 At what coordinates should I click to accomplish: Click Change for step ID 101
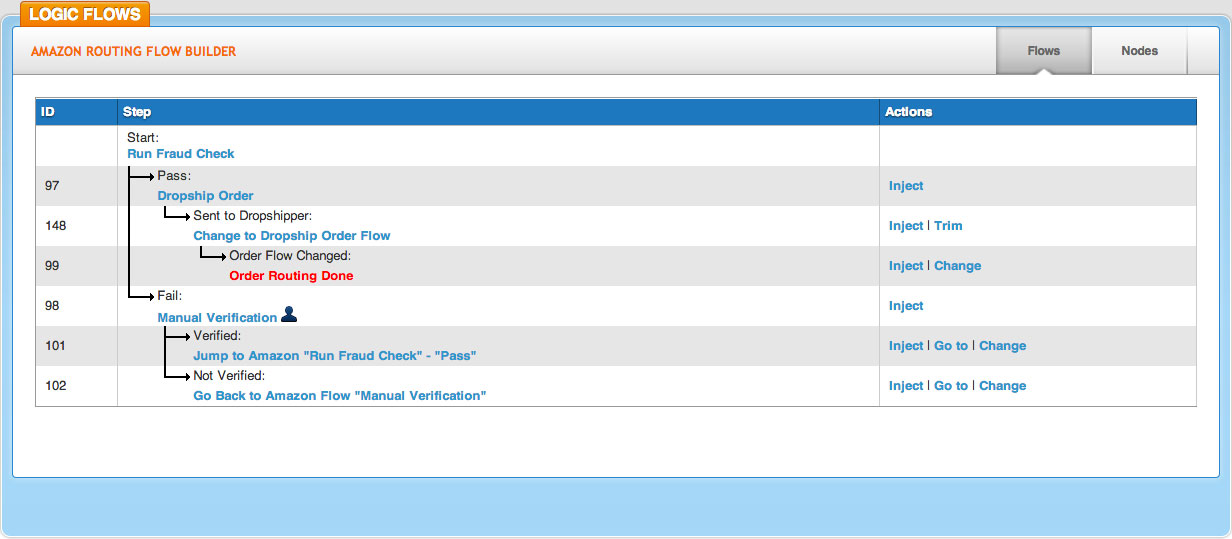pos(1003,346)
